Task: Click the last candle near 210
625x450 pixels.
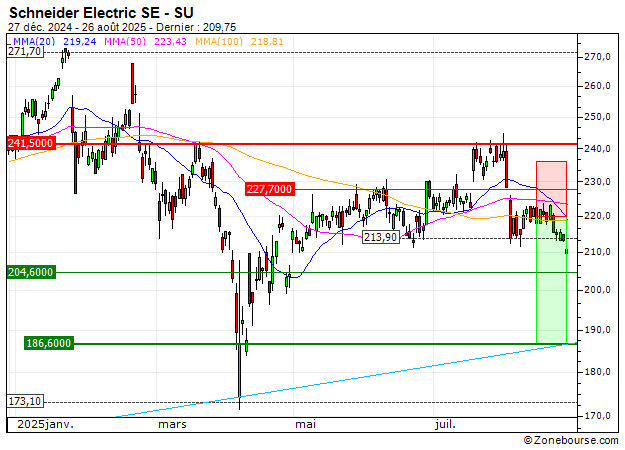Action: [x=567, y=251]
